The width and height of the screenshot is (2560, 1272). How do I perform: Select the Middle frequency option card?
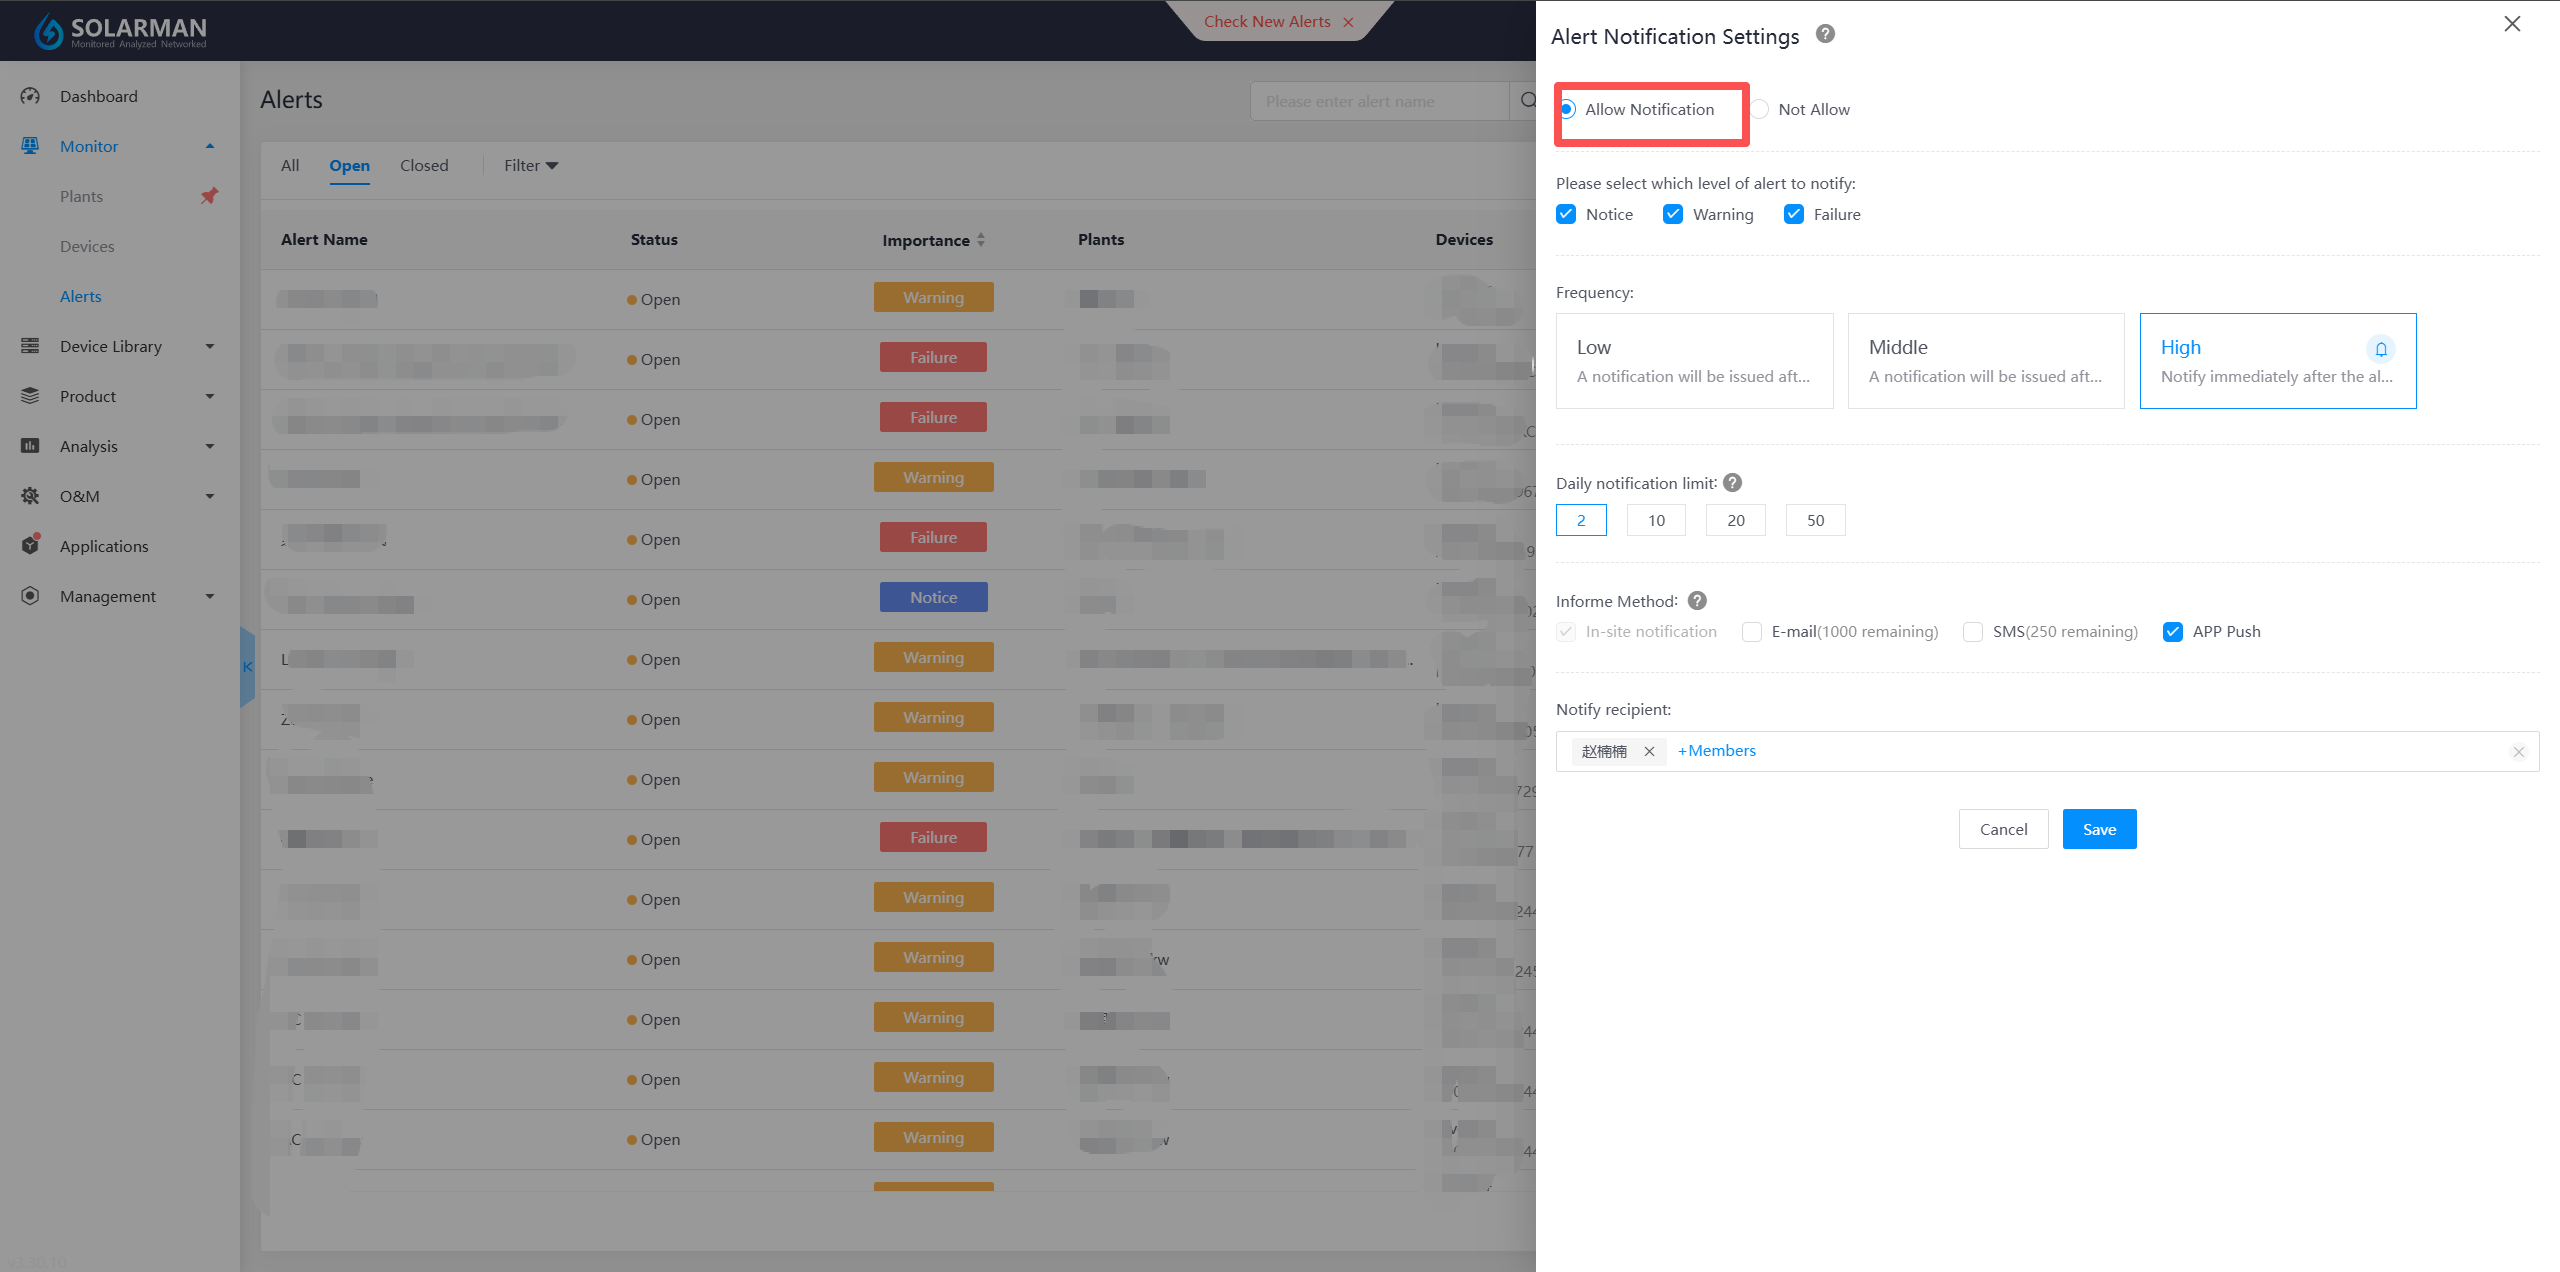[x=1985, y=361]
